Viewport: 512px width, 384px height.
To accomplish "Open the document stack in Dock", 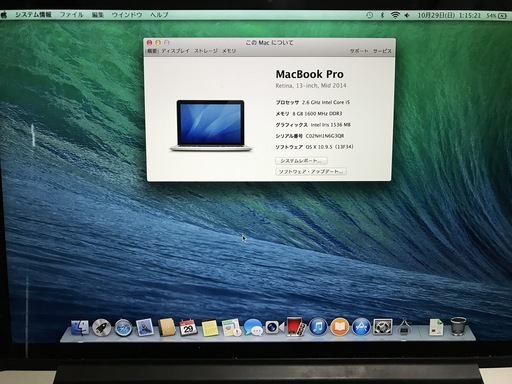I will tap(436, 327).
